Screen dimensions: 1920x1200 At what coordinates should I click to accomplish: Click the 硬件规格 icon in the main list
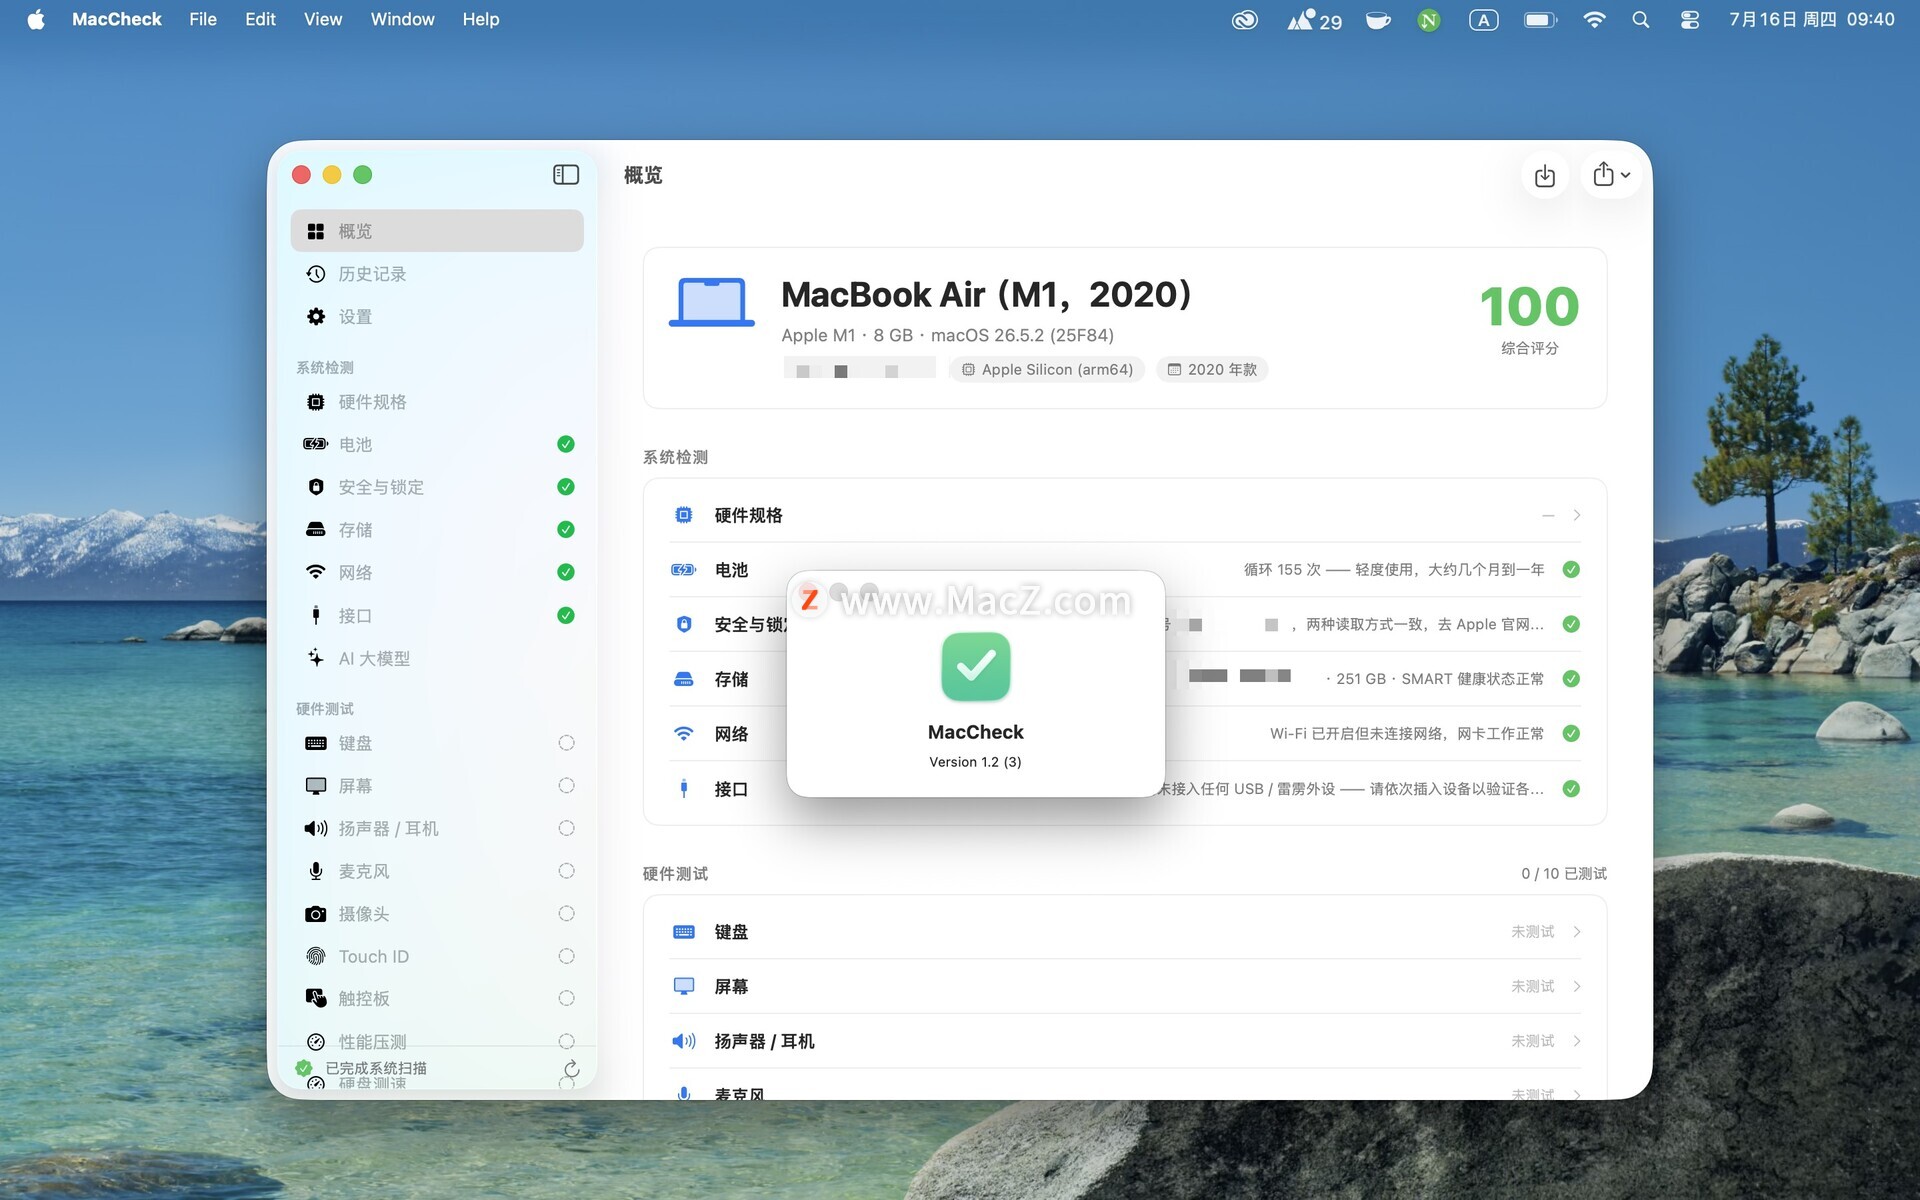point(684,515)
